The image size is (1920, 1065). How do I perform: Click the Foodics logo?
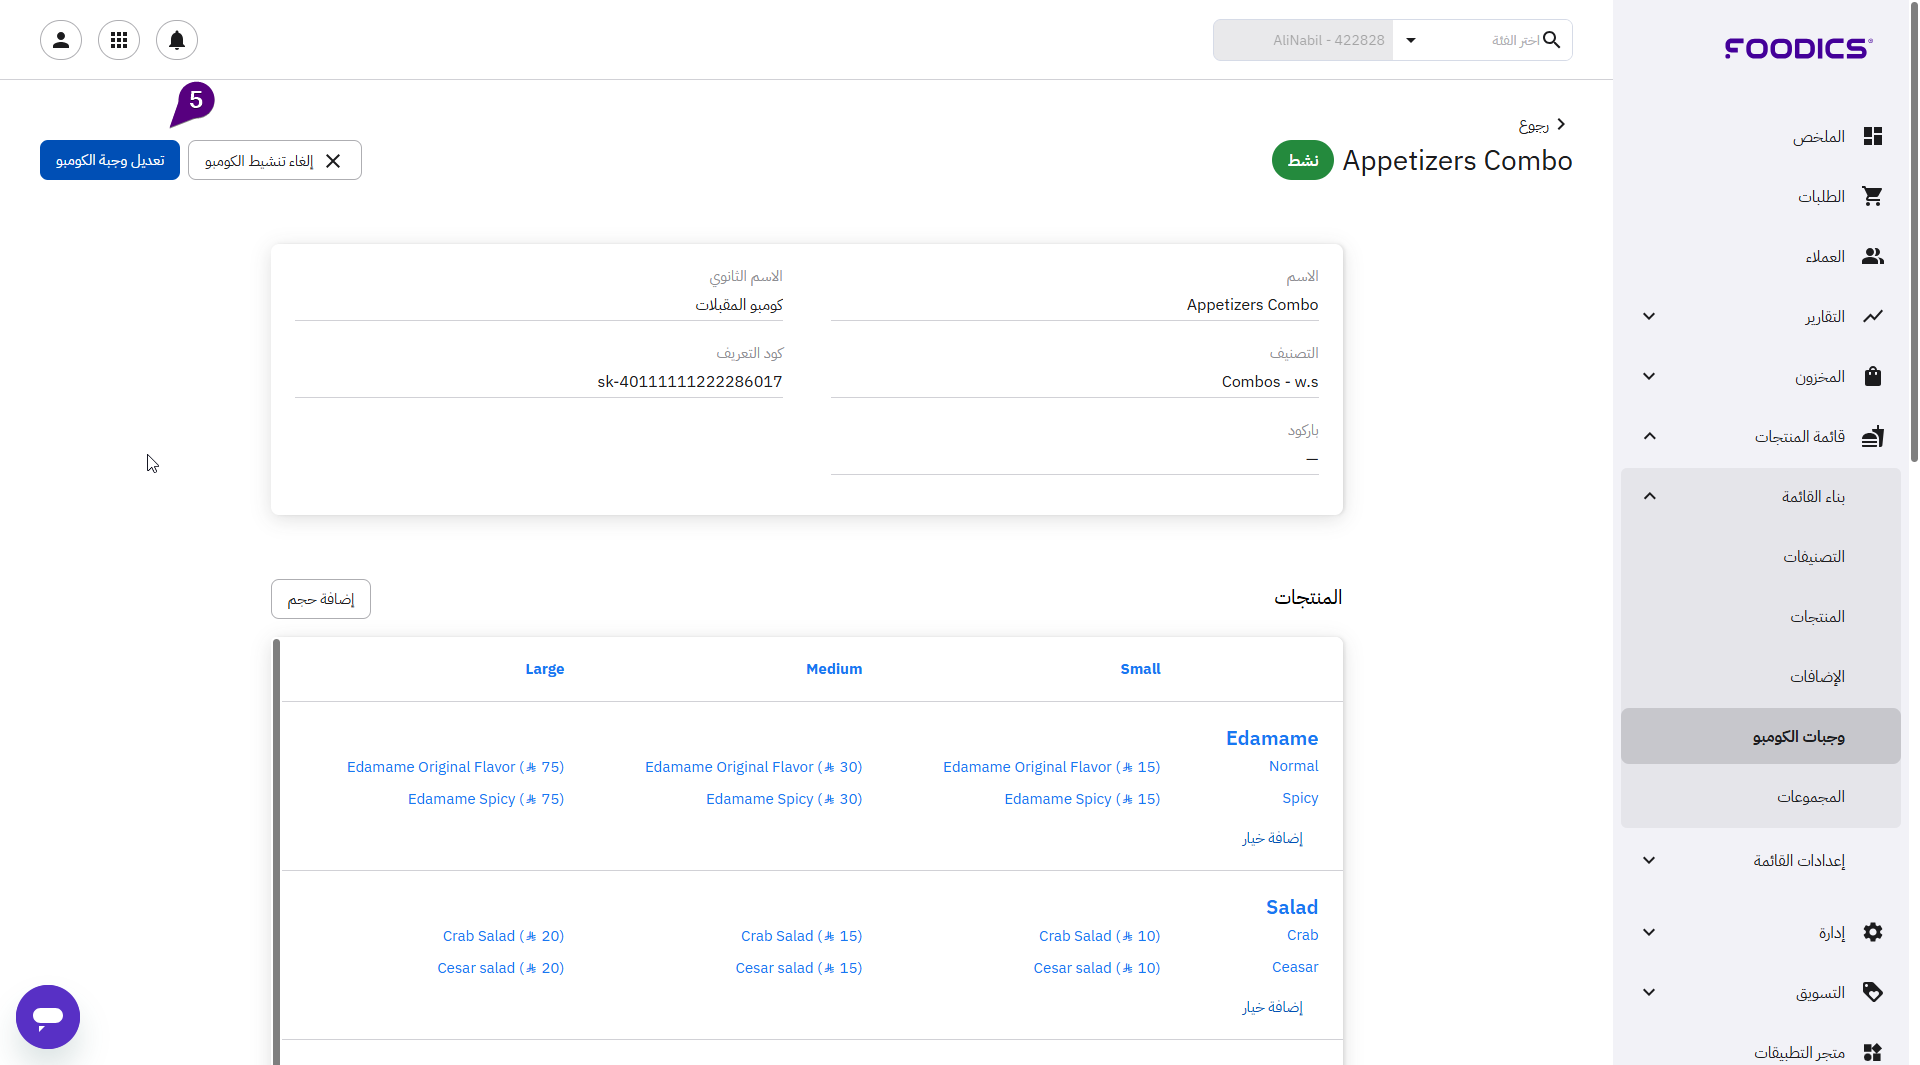coord(1798,48)
